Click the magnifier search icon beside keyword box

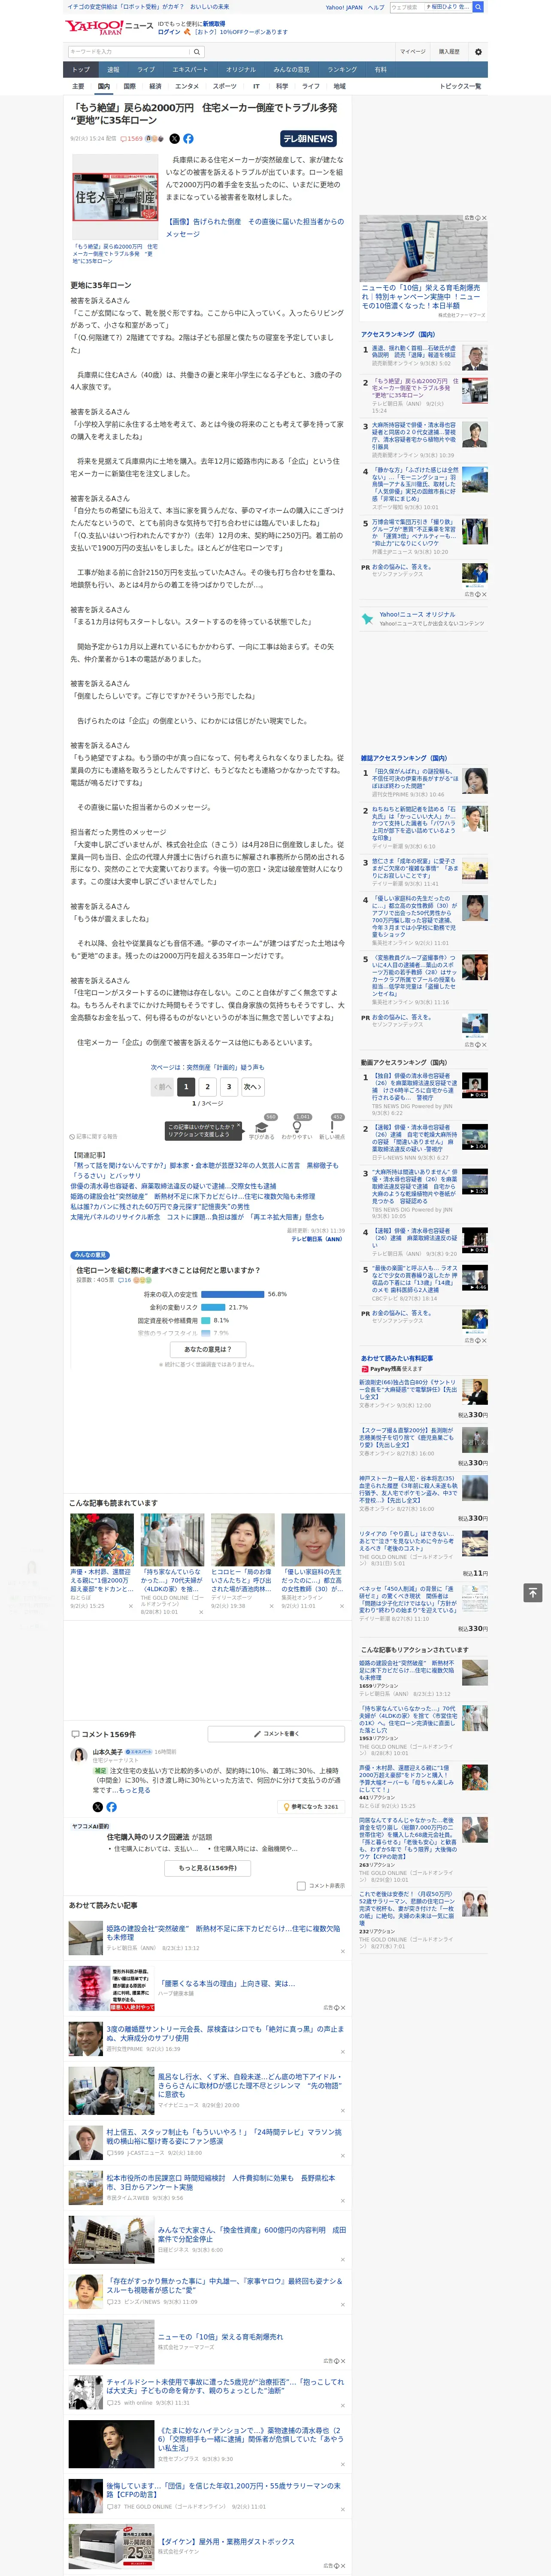point(197,52)
